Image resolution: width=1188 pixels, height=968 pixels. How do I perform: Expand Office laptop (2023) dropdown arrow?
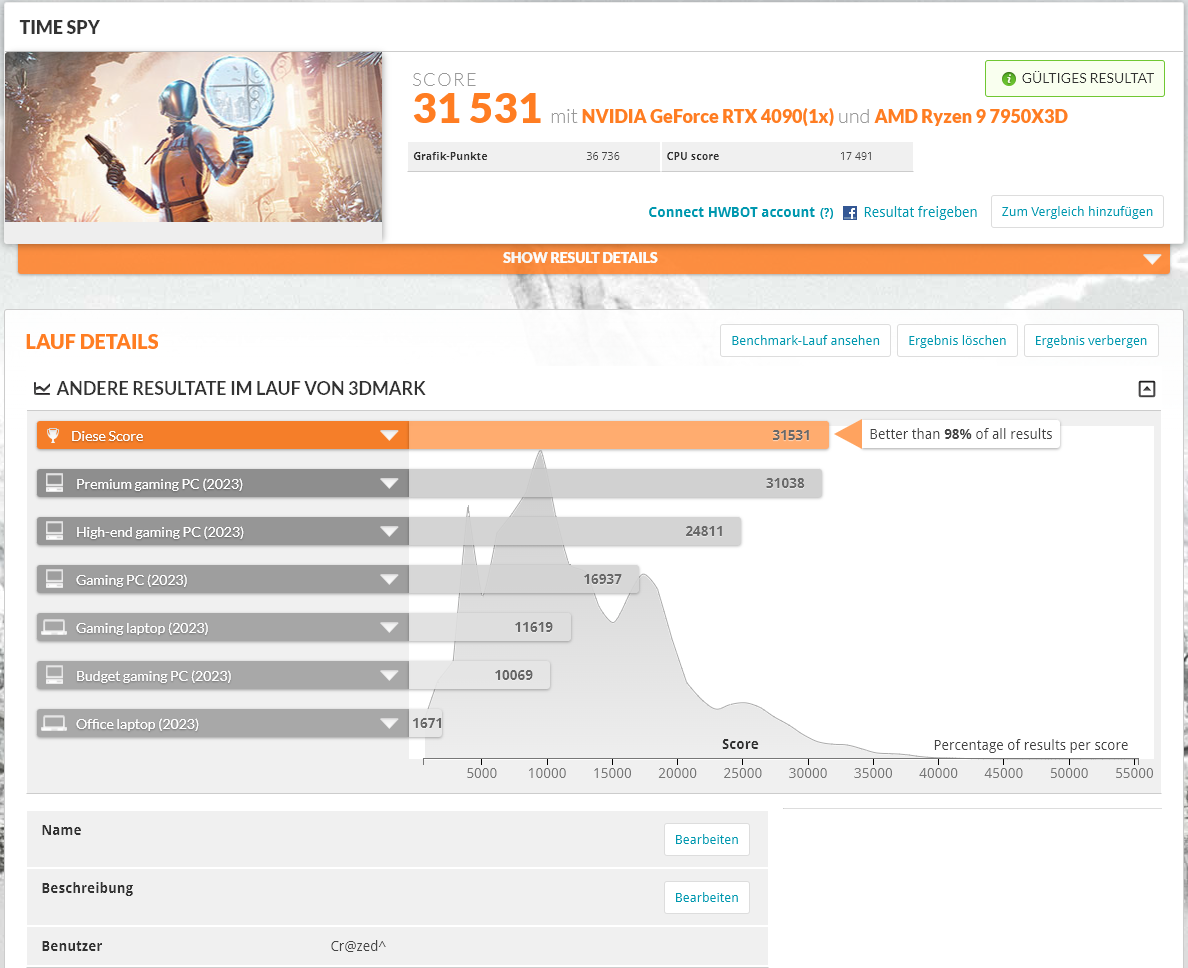389,723
